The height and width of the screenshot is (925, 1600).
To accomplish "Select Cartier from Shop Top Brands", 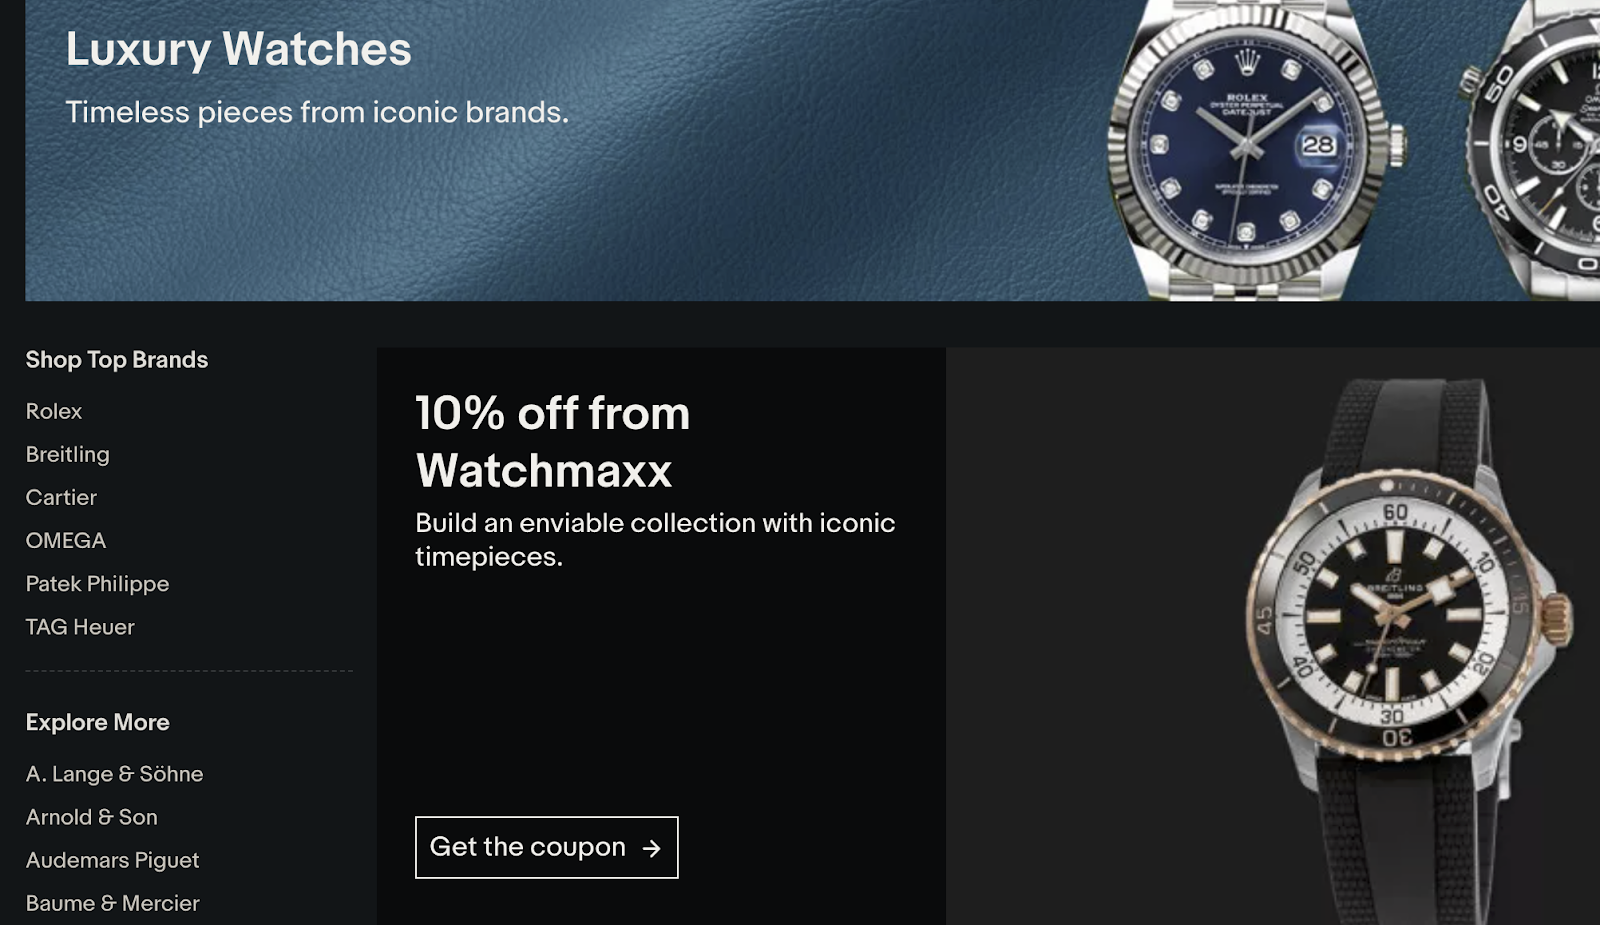I will pyautogui.click(x=61, y=497).
